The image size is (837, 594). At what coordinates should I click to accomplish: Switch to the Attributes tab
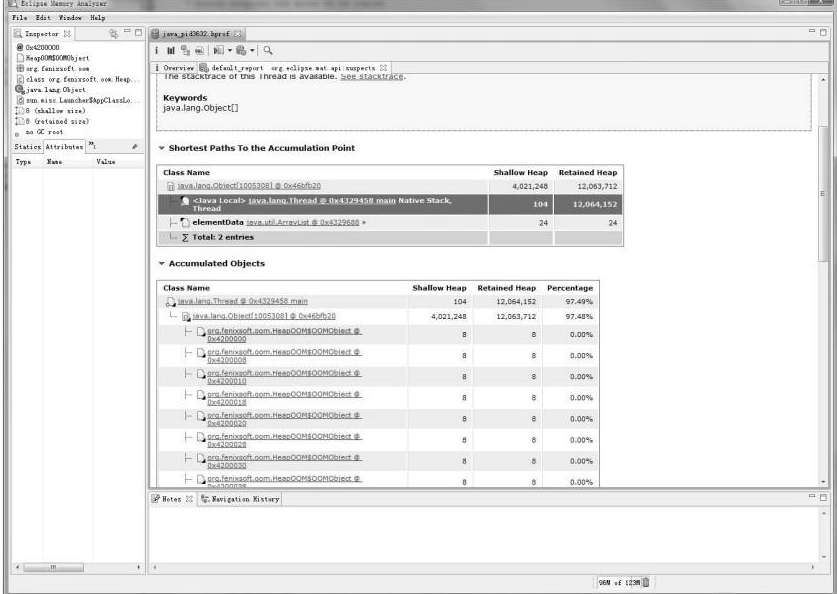[64, 146]
